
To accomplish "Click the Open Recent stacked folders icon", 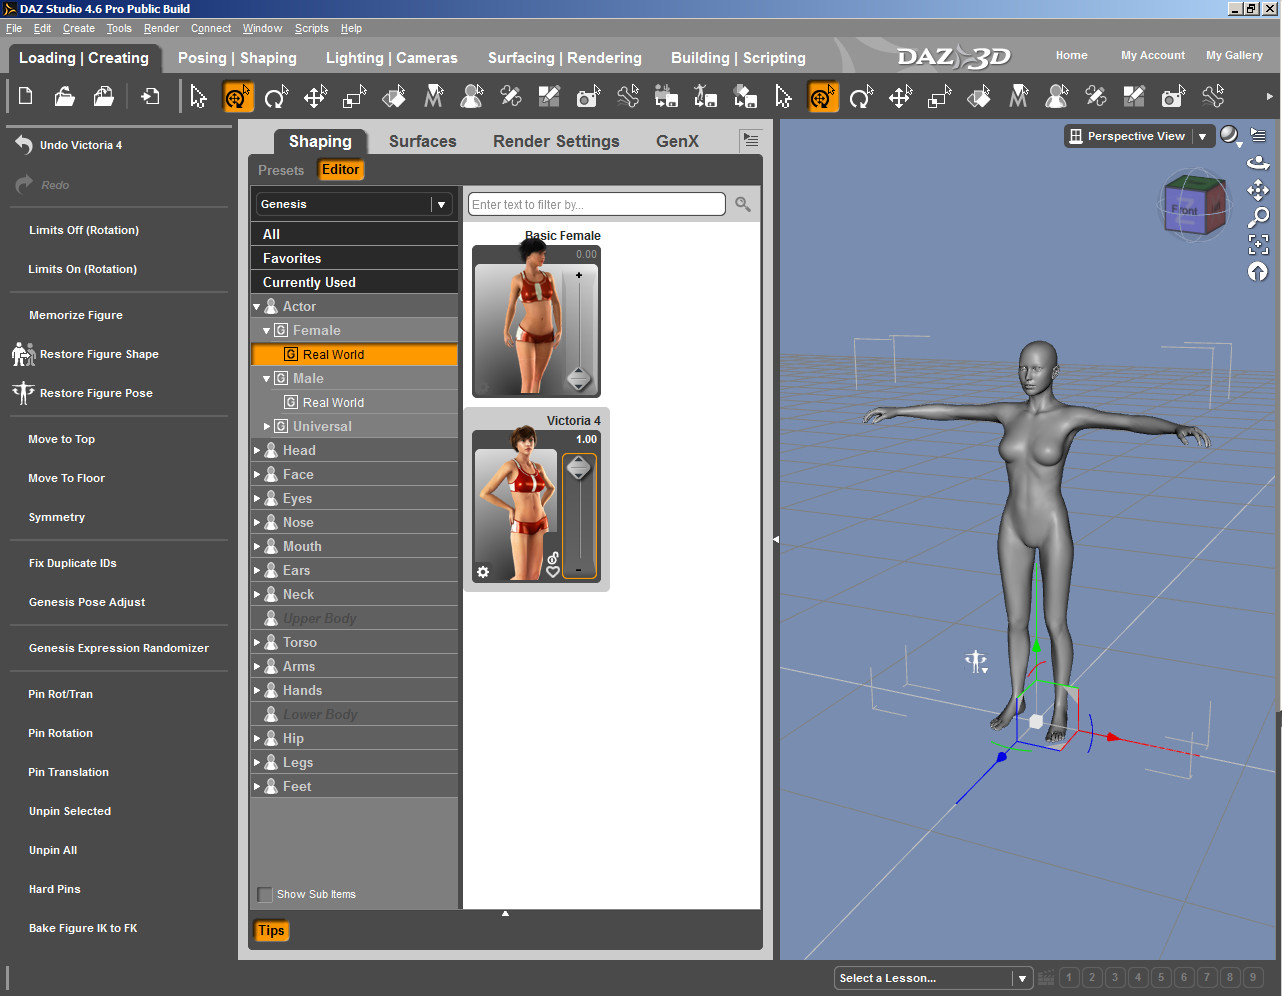I will point(103,96).
